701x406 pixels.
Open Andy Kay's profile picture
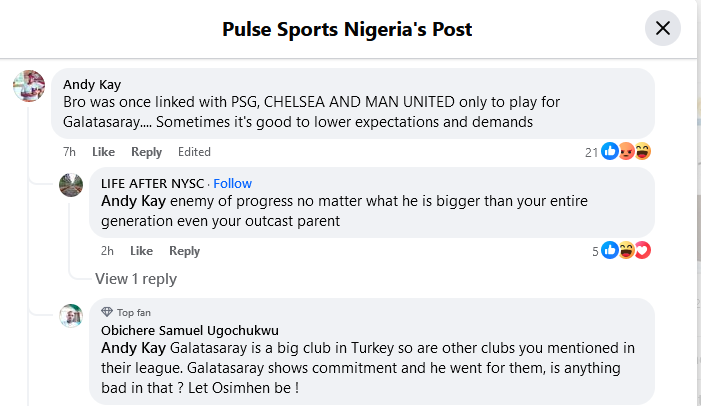tap(28, 86)
